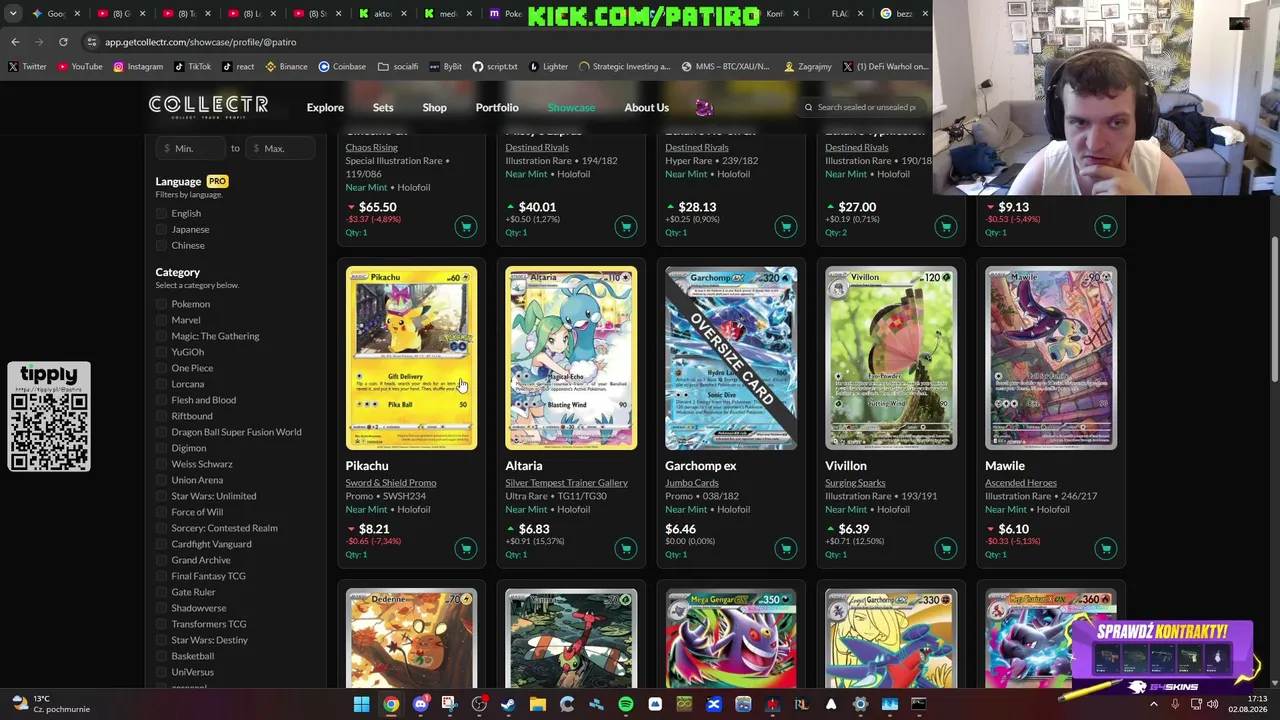Open File Explorer from taskbar
Viewport: 1280px width, 720px height.
537,704
